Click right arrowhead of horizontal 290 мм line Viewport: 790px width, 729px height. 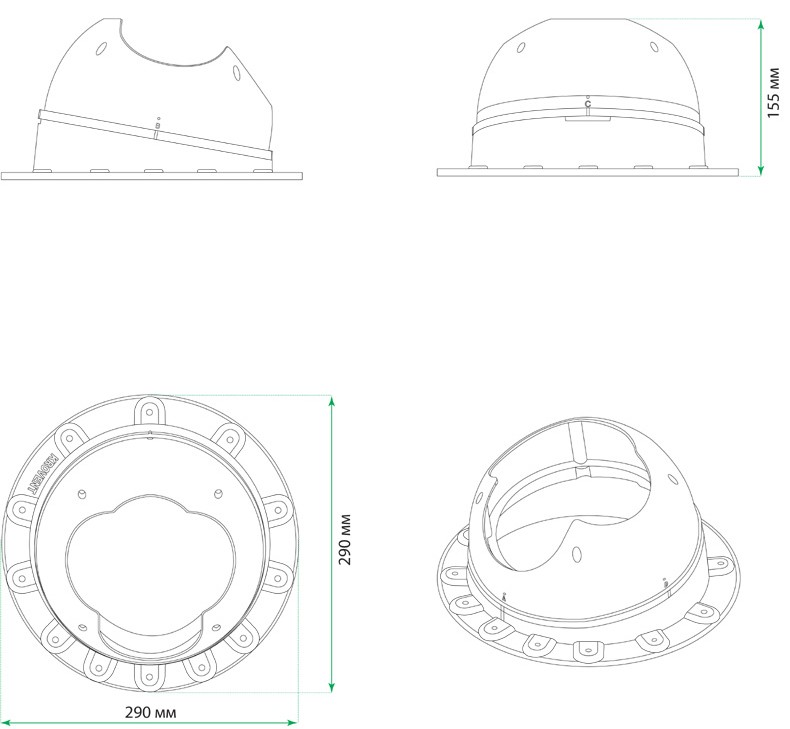(293, 721)
